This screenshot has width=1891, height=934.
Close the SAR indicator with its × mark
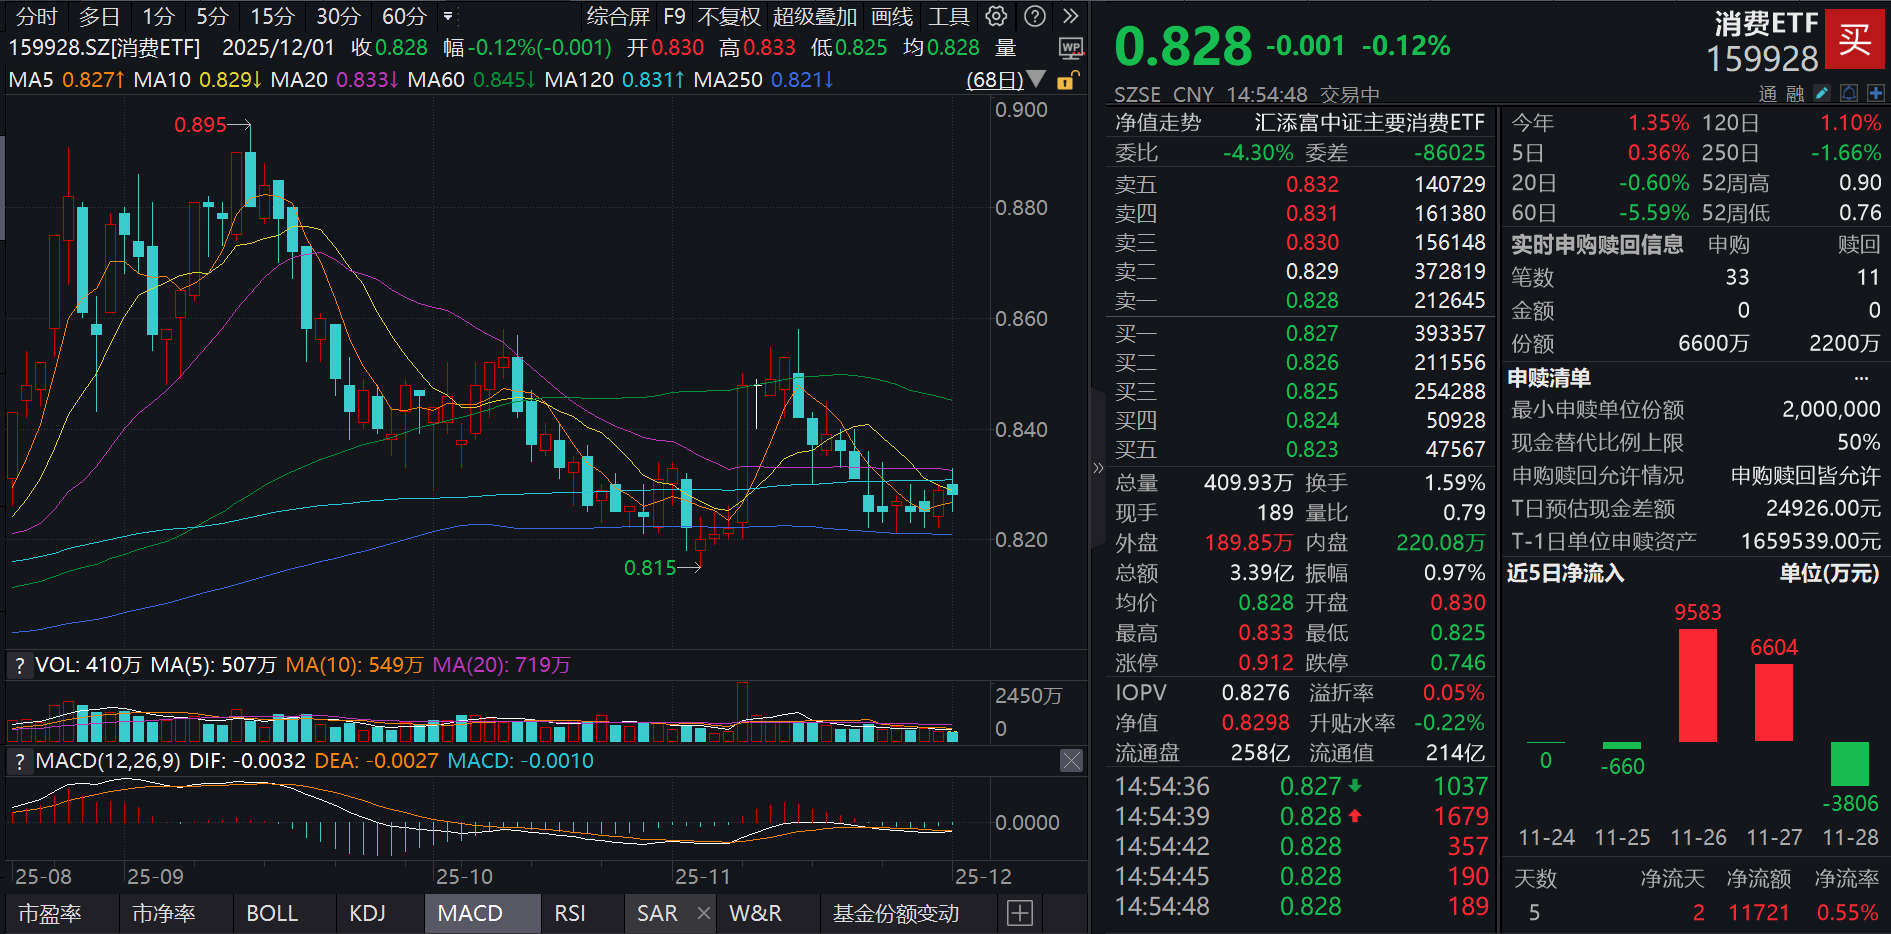704,913
